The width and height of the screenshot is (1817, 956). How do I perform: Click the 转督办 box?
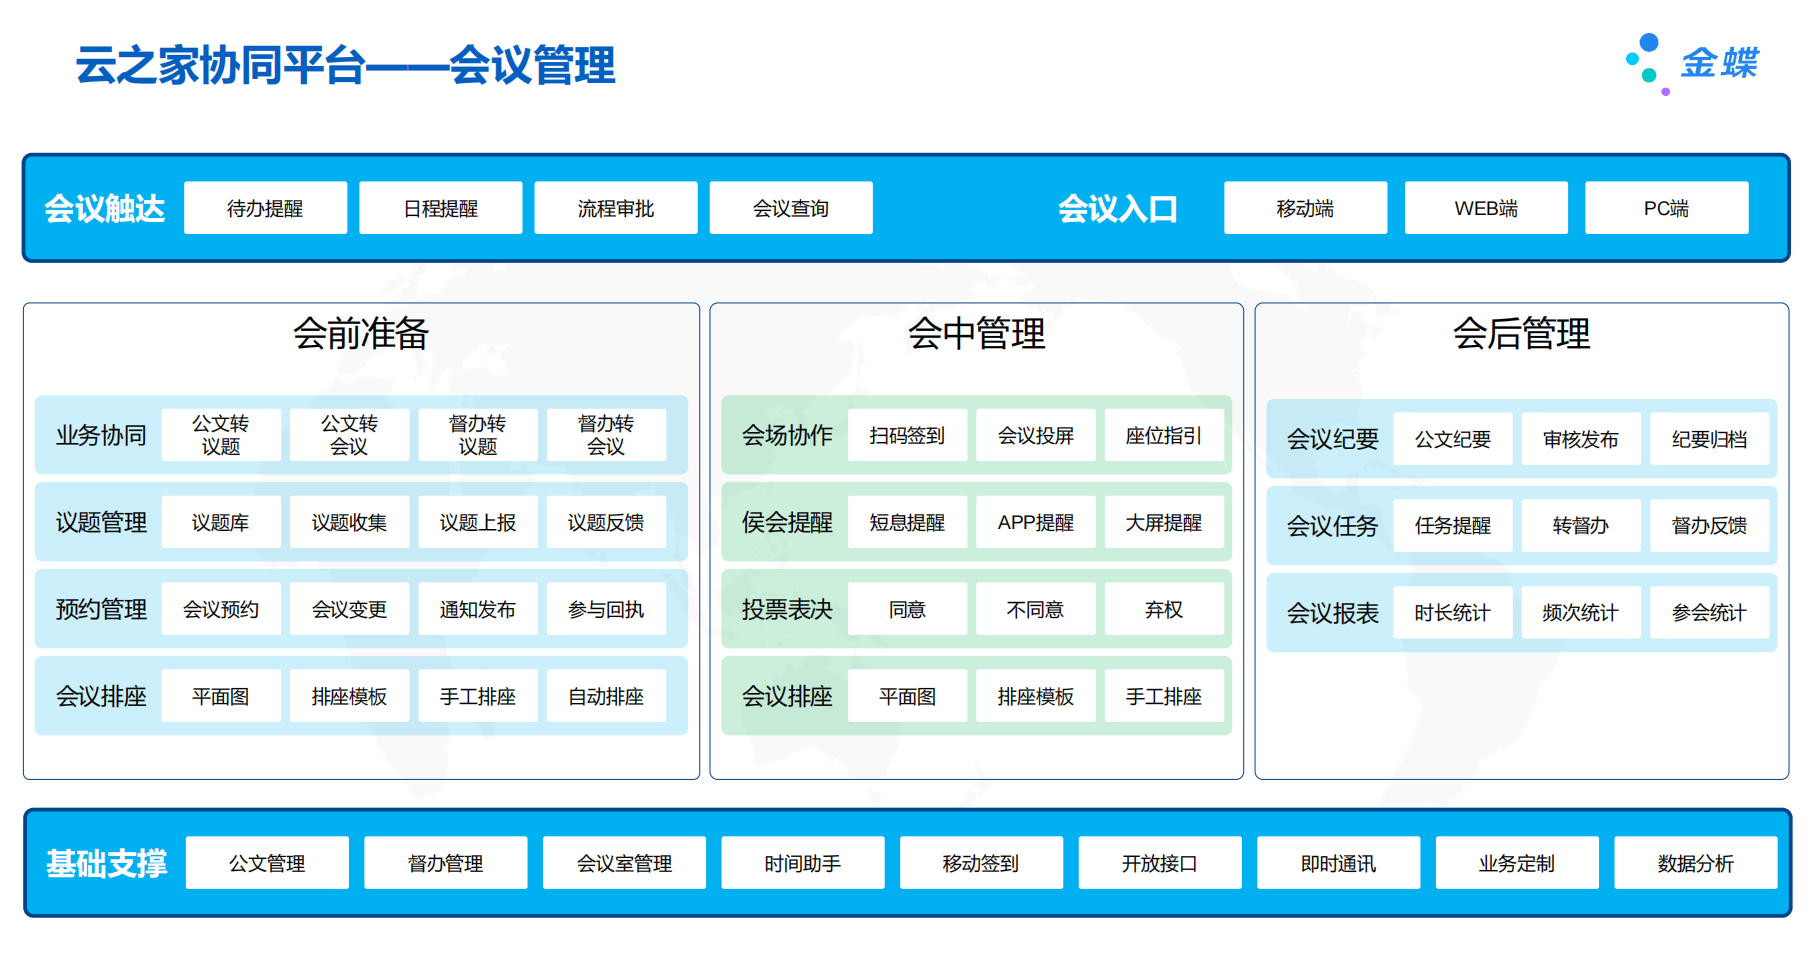1580,525
